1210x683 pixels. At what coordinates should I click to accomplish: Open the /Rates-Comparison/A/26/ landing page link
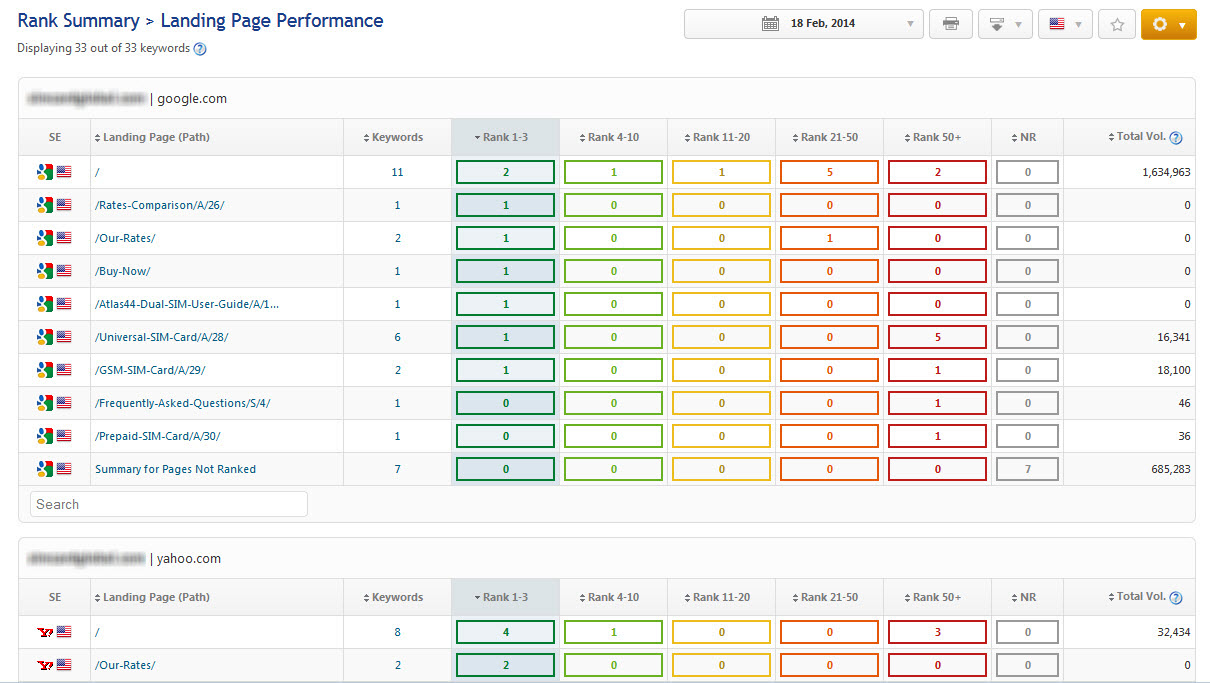159,205
